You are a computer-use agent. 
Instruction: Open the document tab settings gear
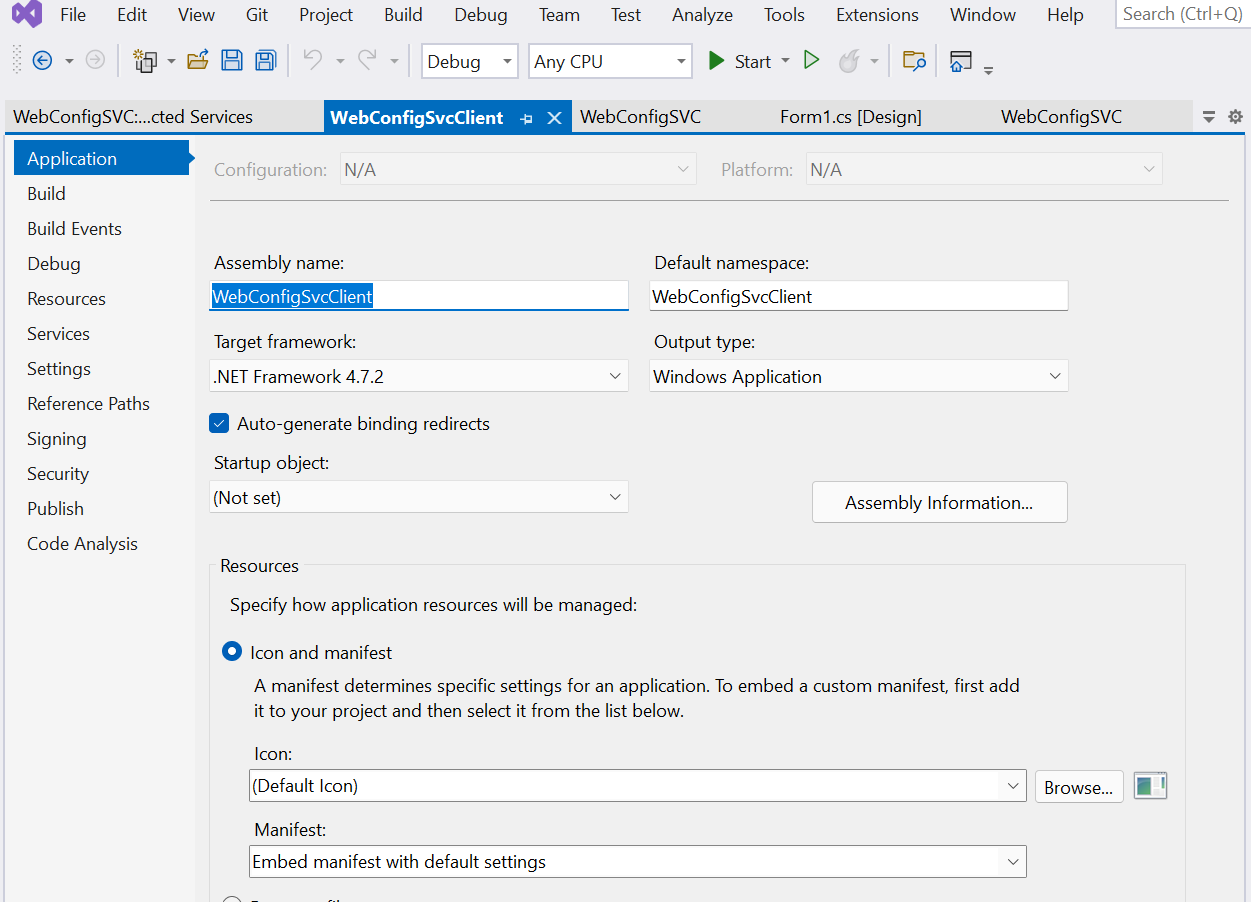1235,117
